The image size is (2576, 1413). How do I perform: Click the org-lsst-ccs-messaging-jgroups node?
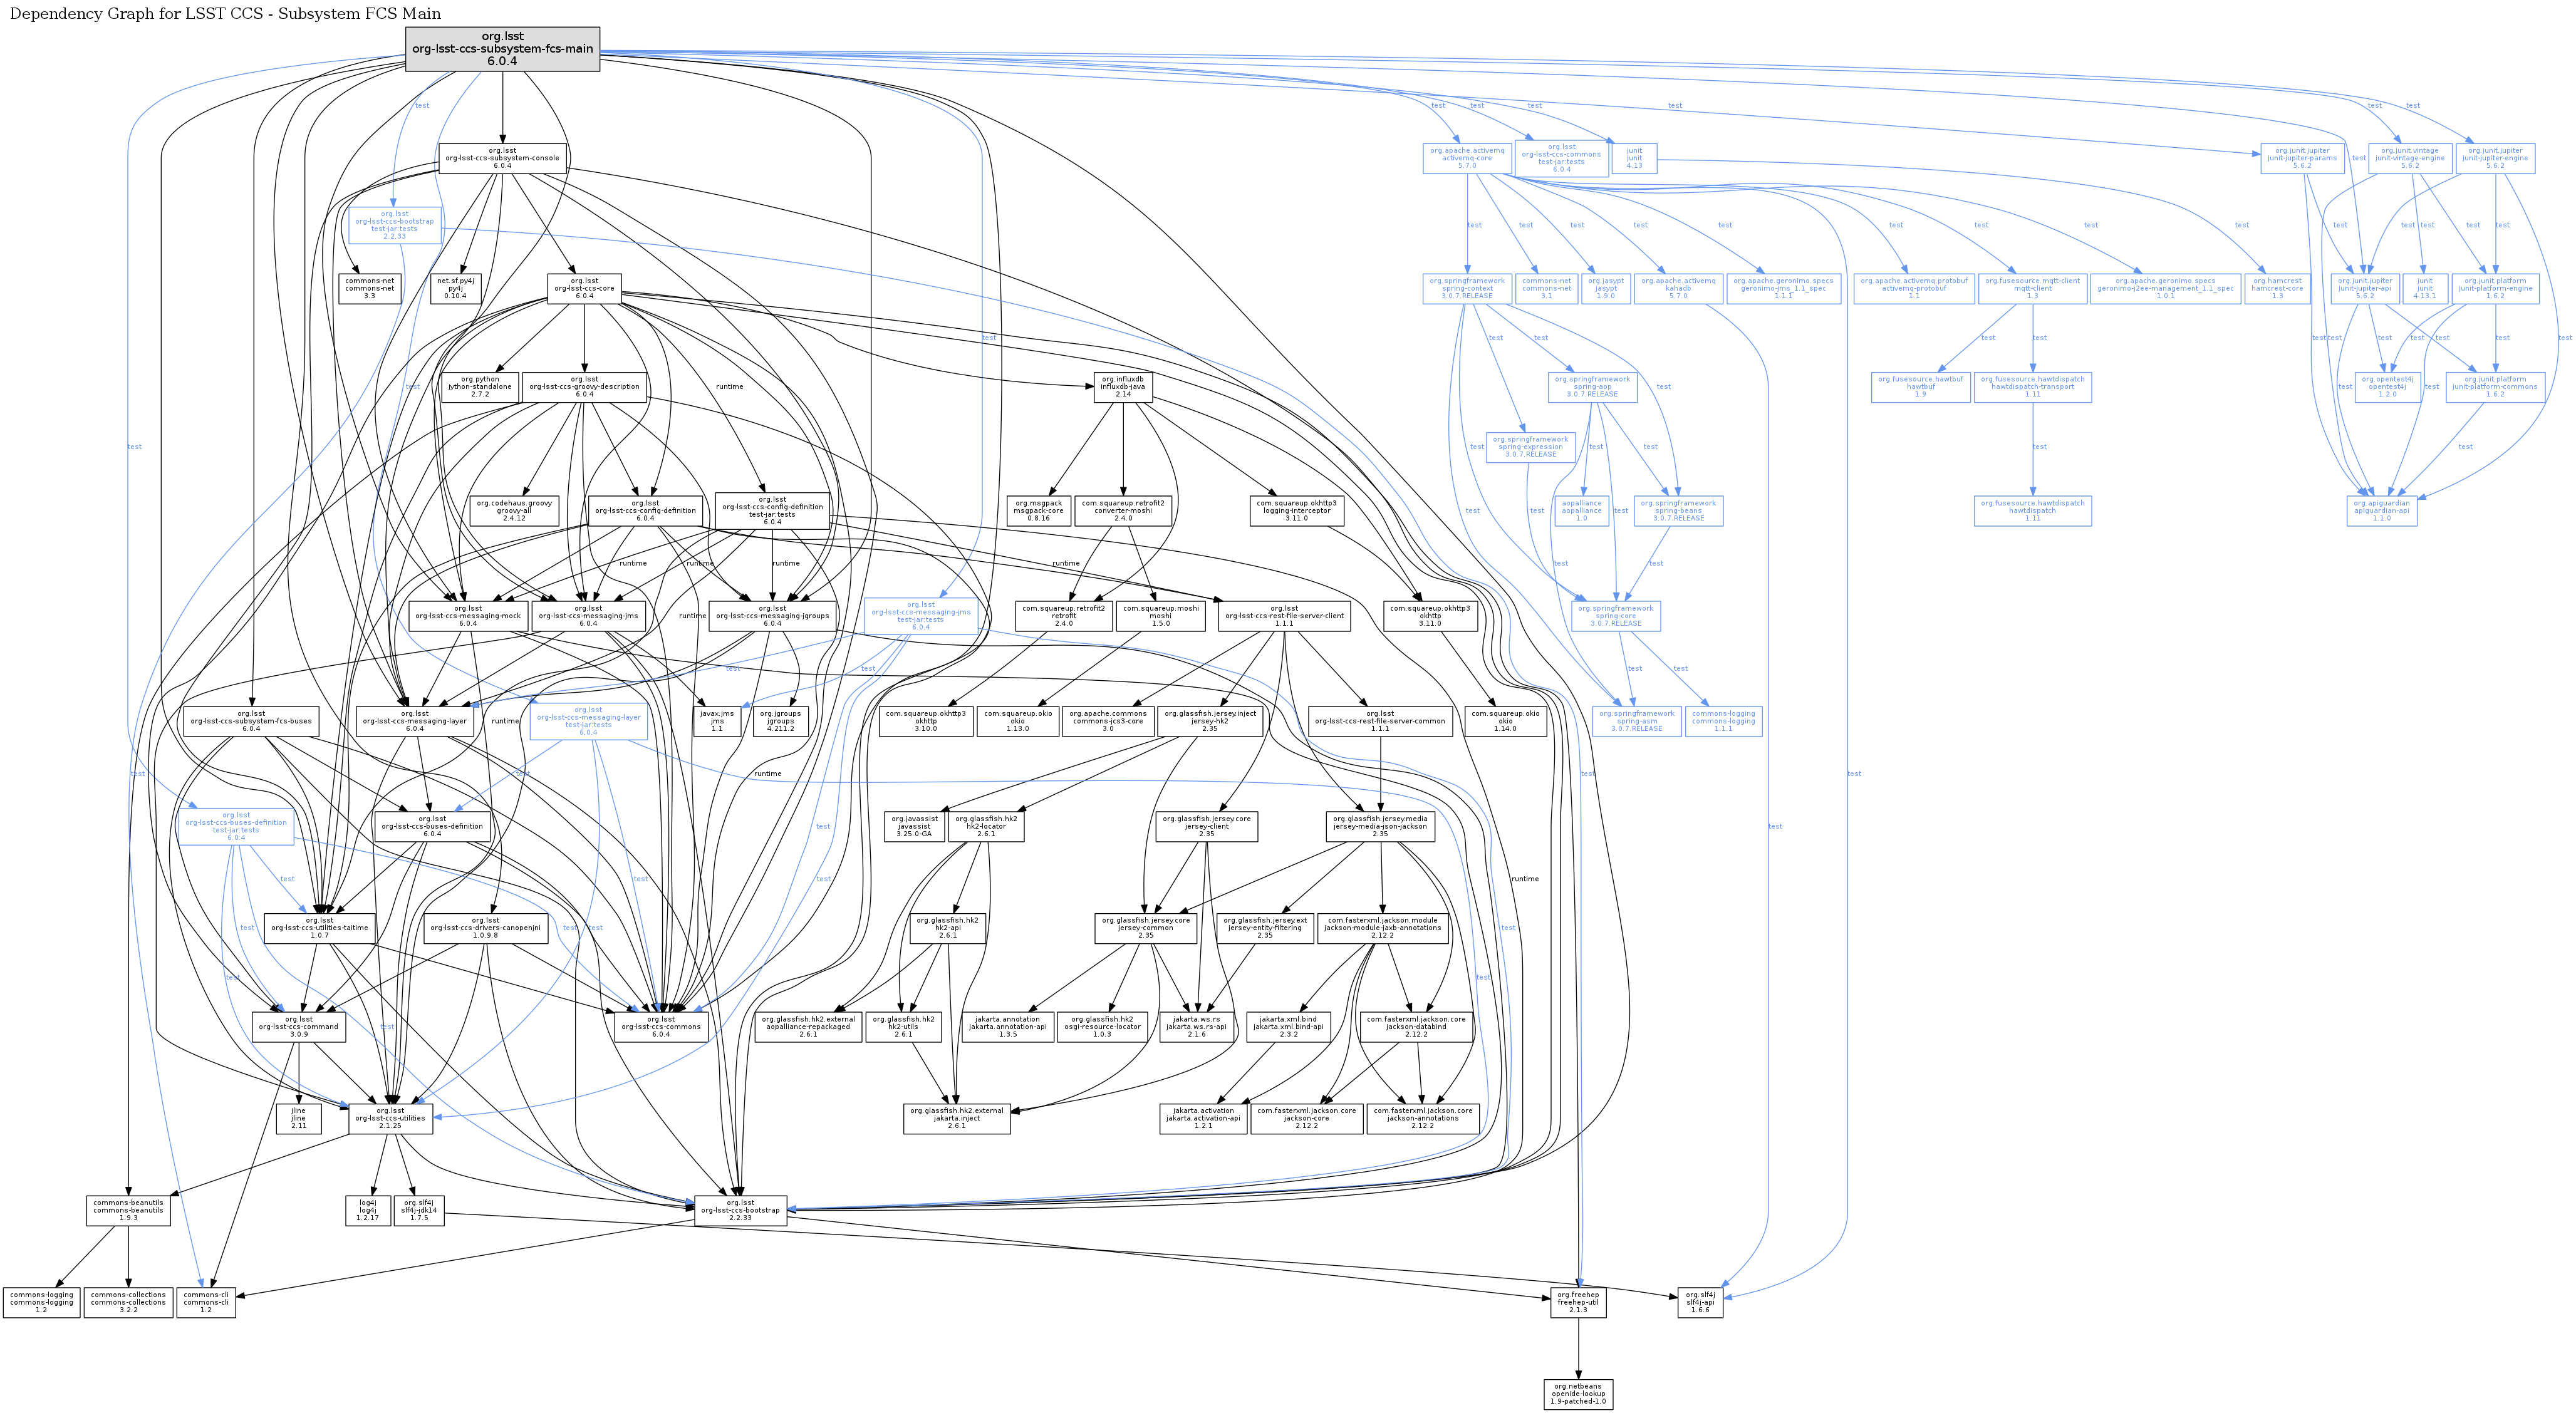tap(772, 616)
